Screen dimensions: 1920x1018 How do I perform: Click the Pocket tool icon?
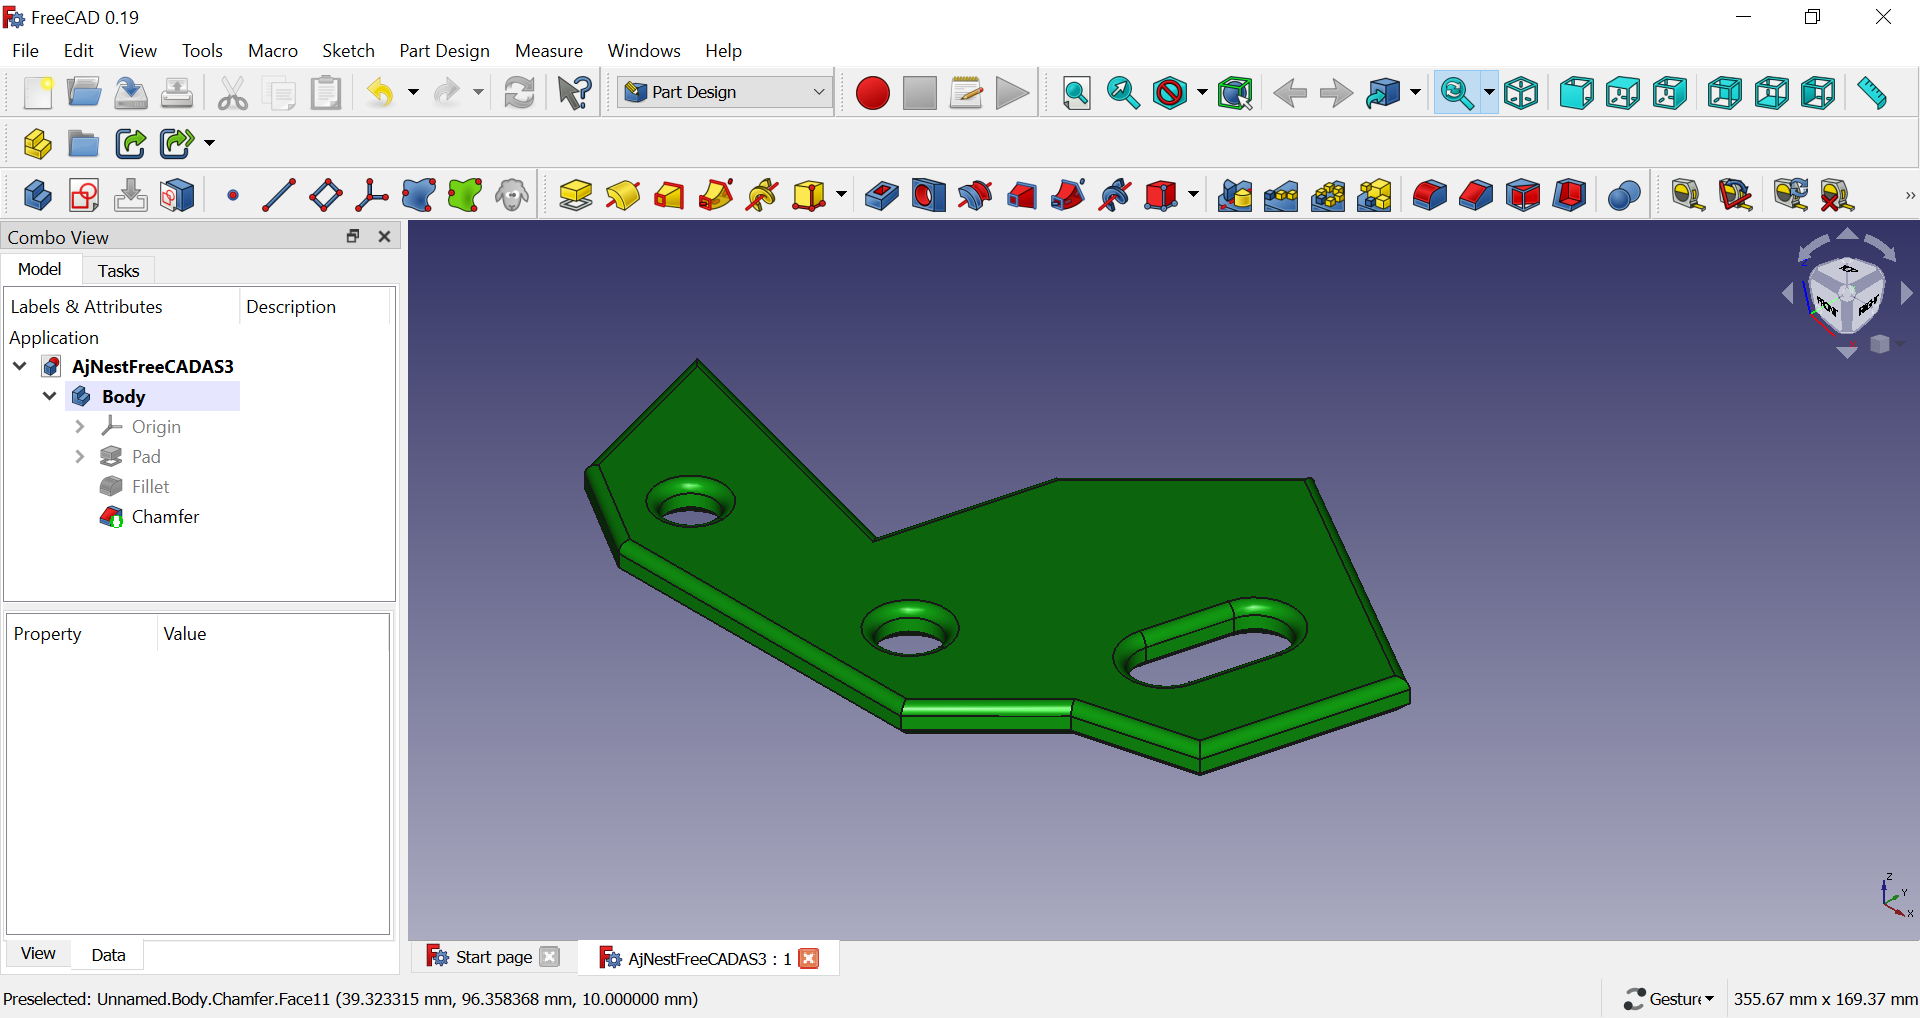click(x=881, y=196)
